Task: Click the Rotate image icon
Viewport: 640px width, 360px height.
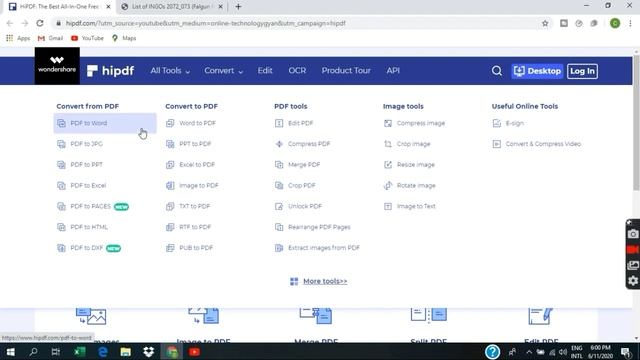Action: click(x=388, y=186)
